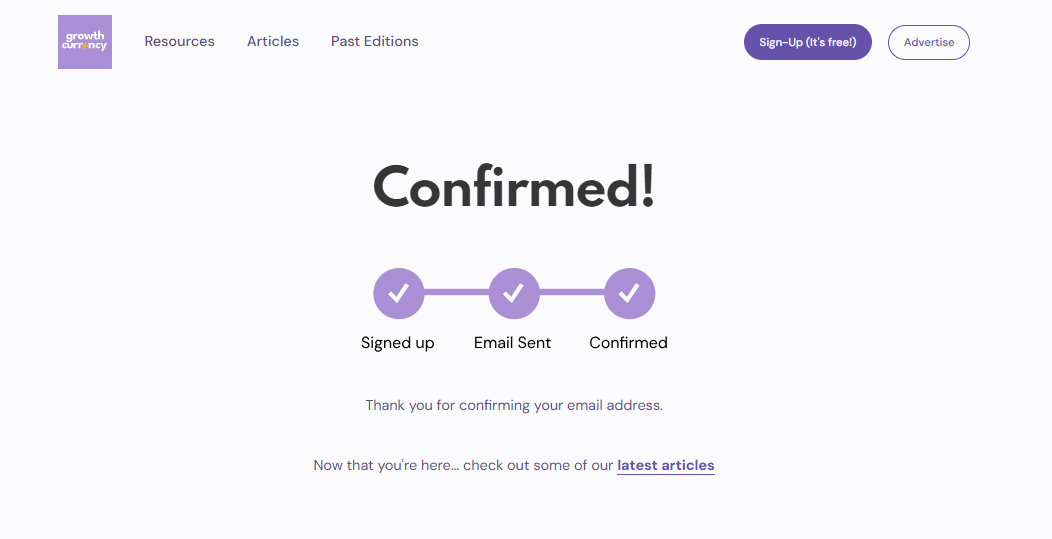Open Past Editions in navigation
Image resolution: width=1052 pixels, height=539 pixels.
click(374, 41)
